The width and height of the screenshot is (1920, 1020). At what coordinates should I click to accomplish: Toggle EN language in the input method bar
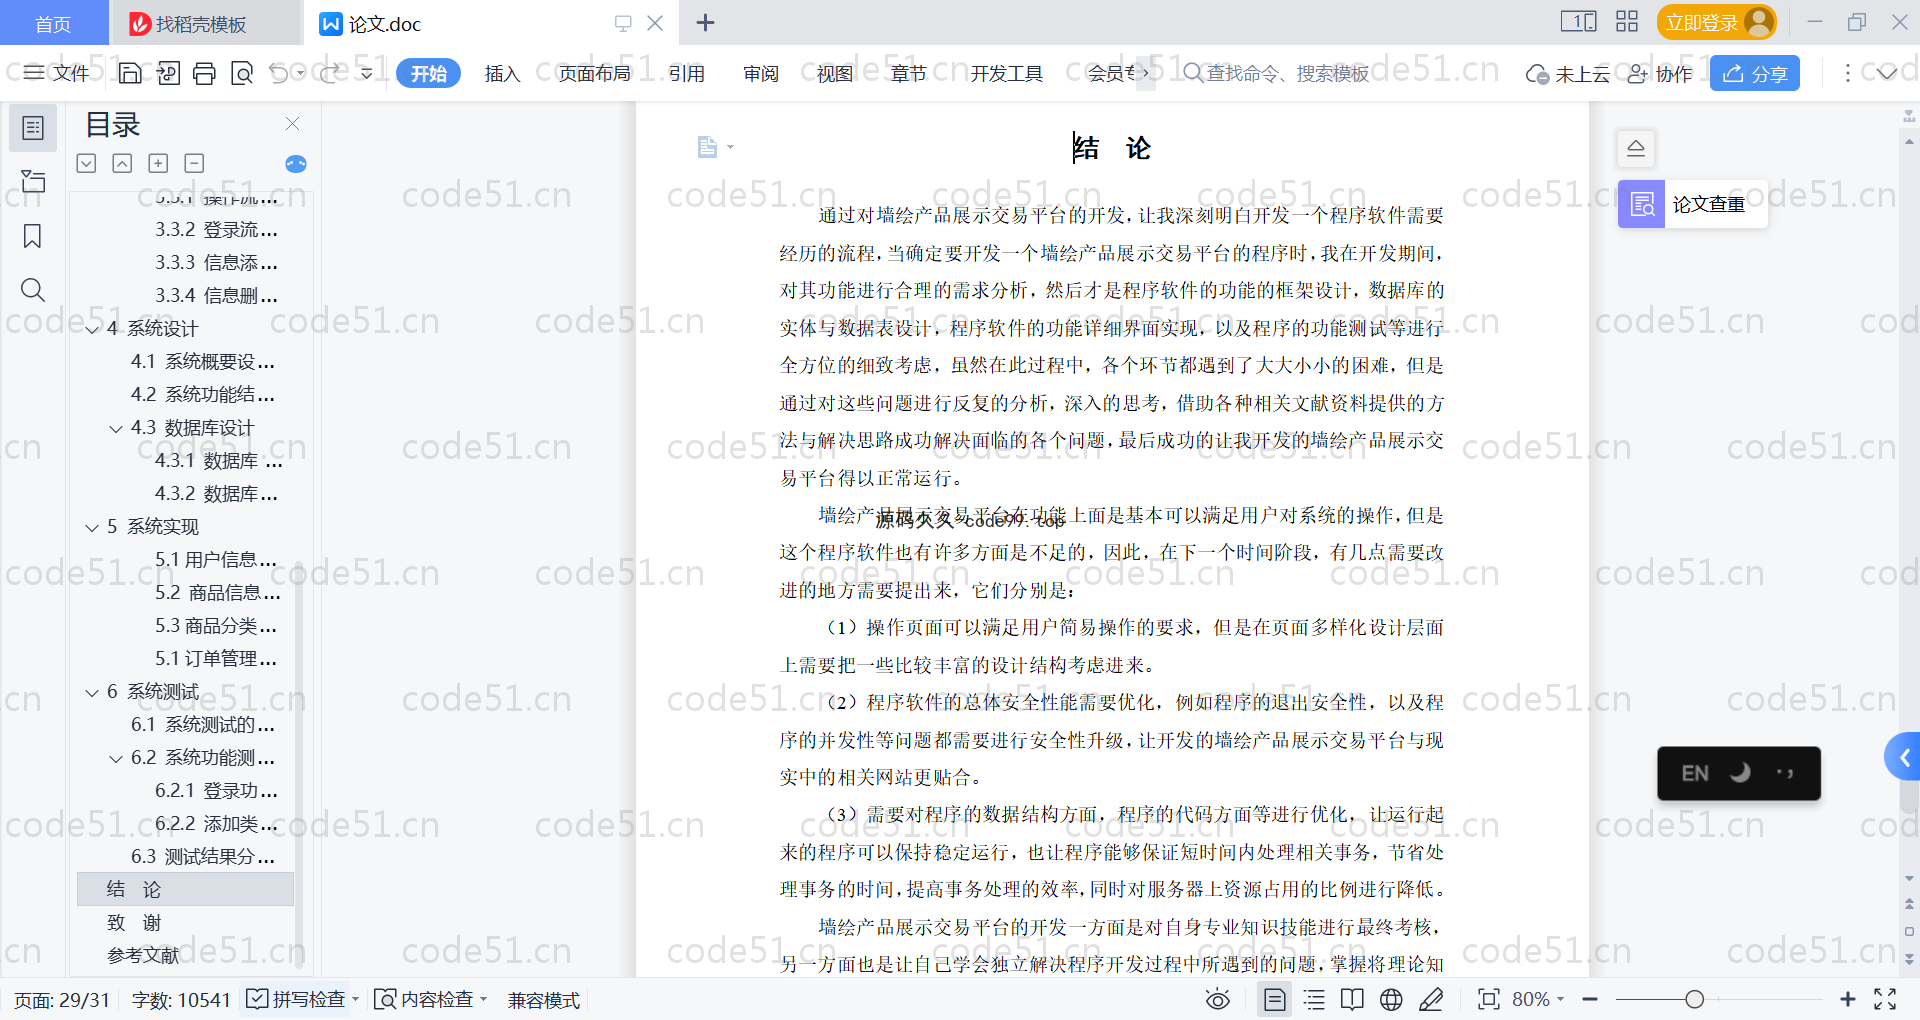click(x=1695, y=773)
